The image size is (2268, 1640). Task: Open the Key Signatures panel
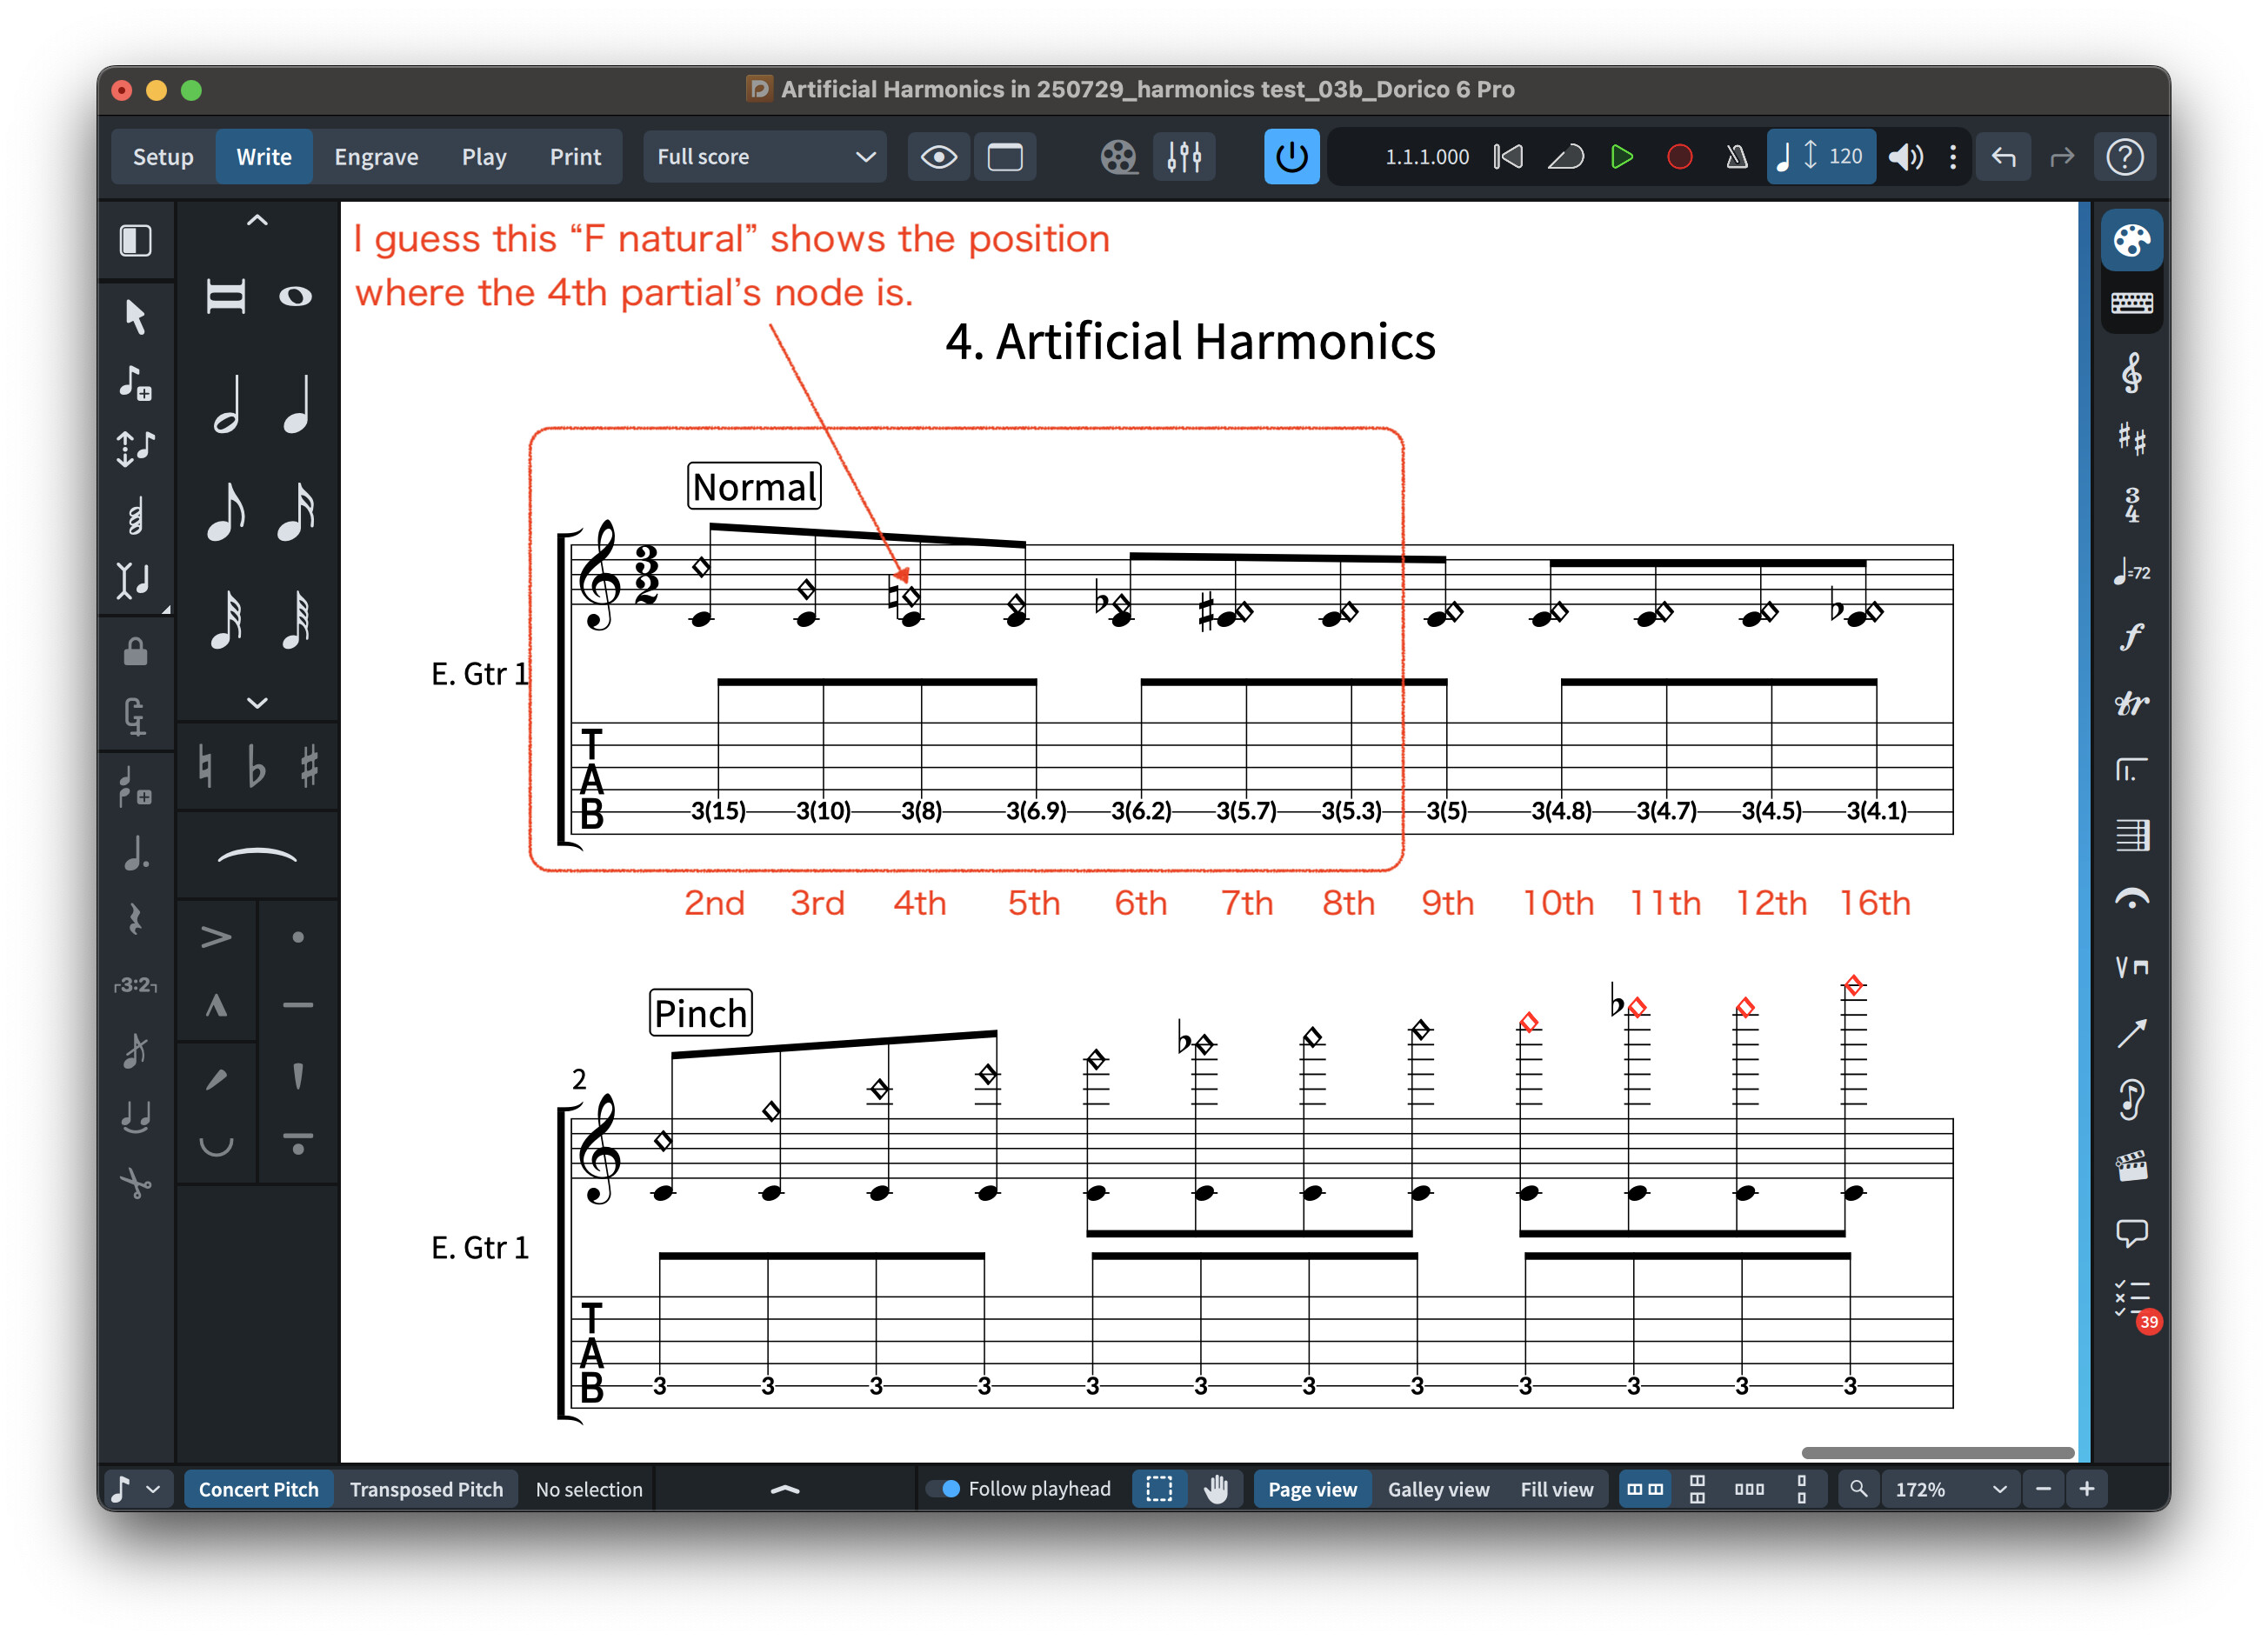[2131, 439]
